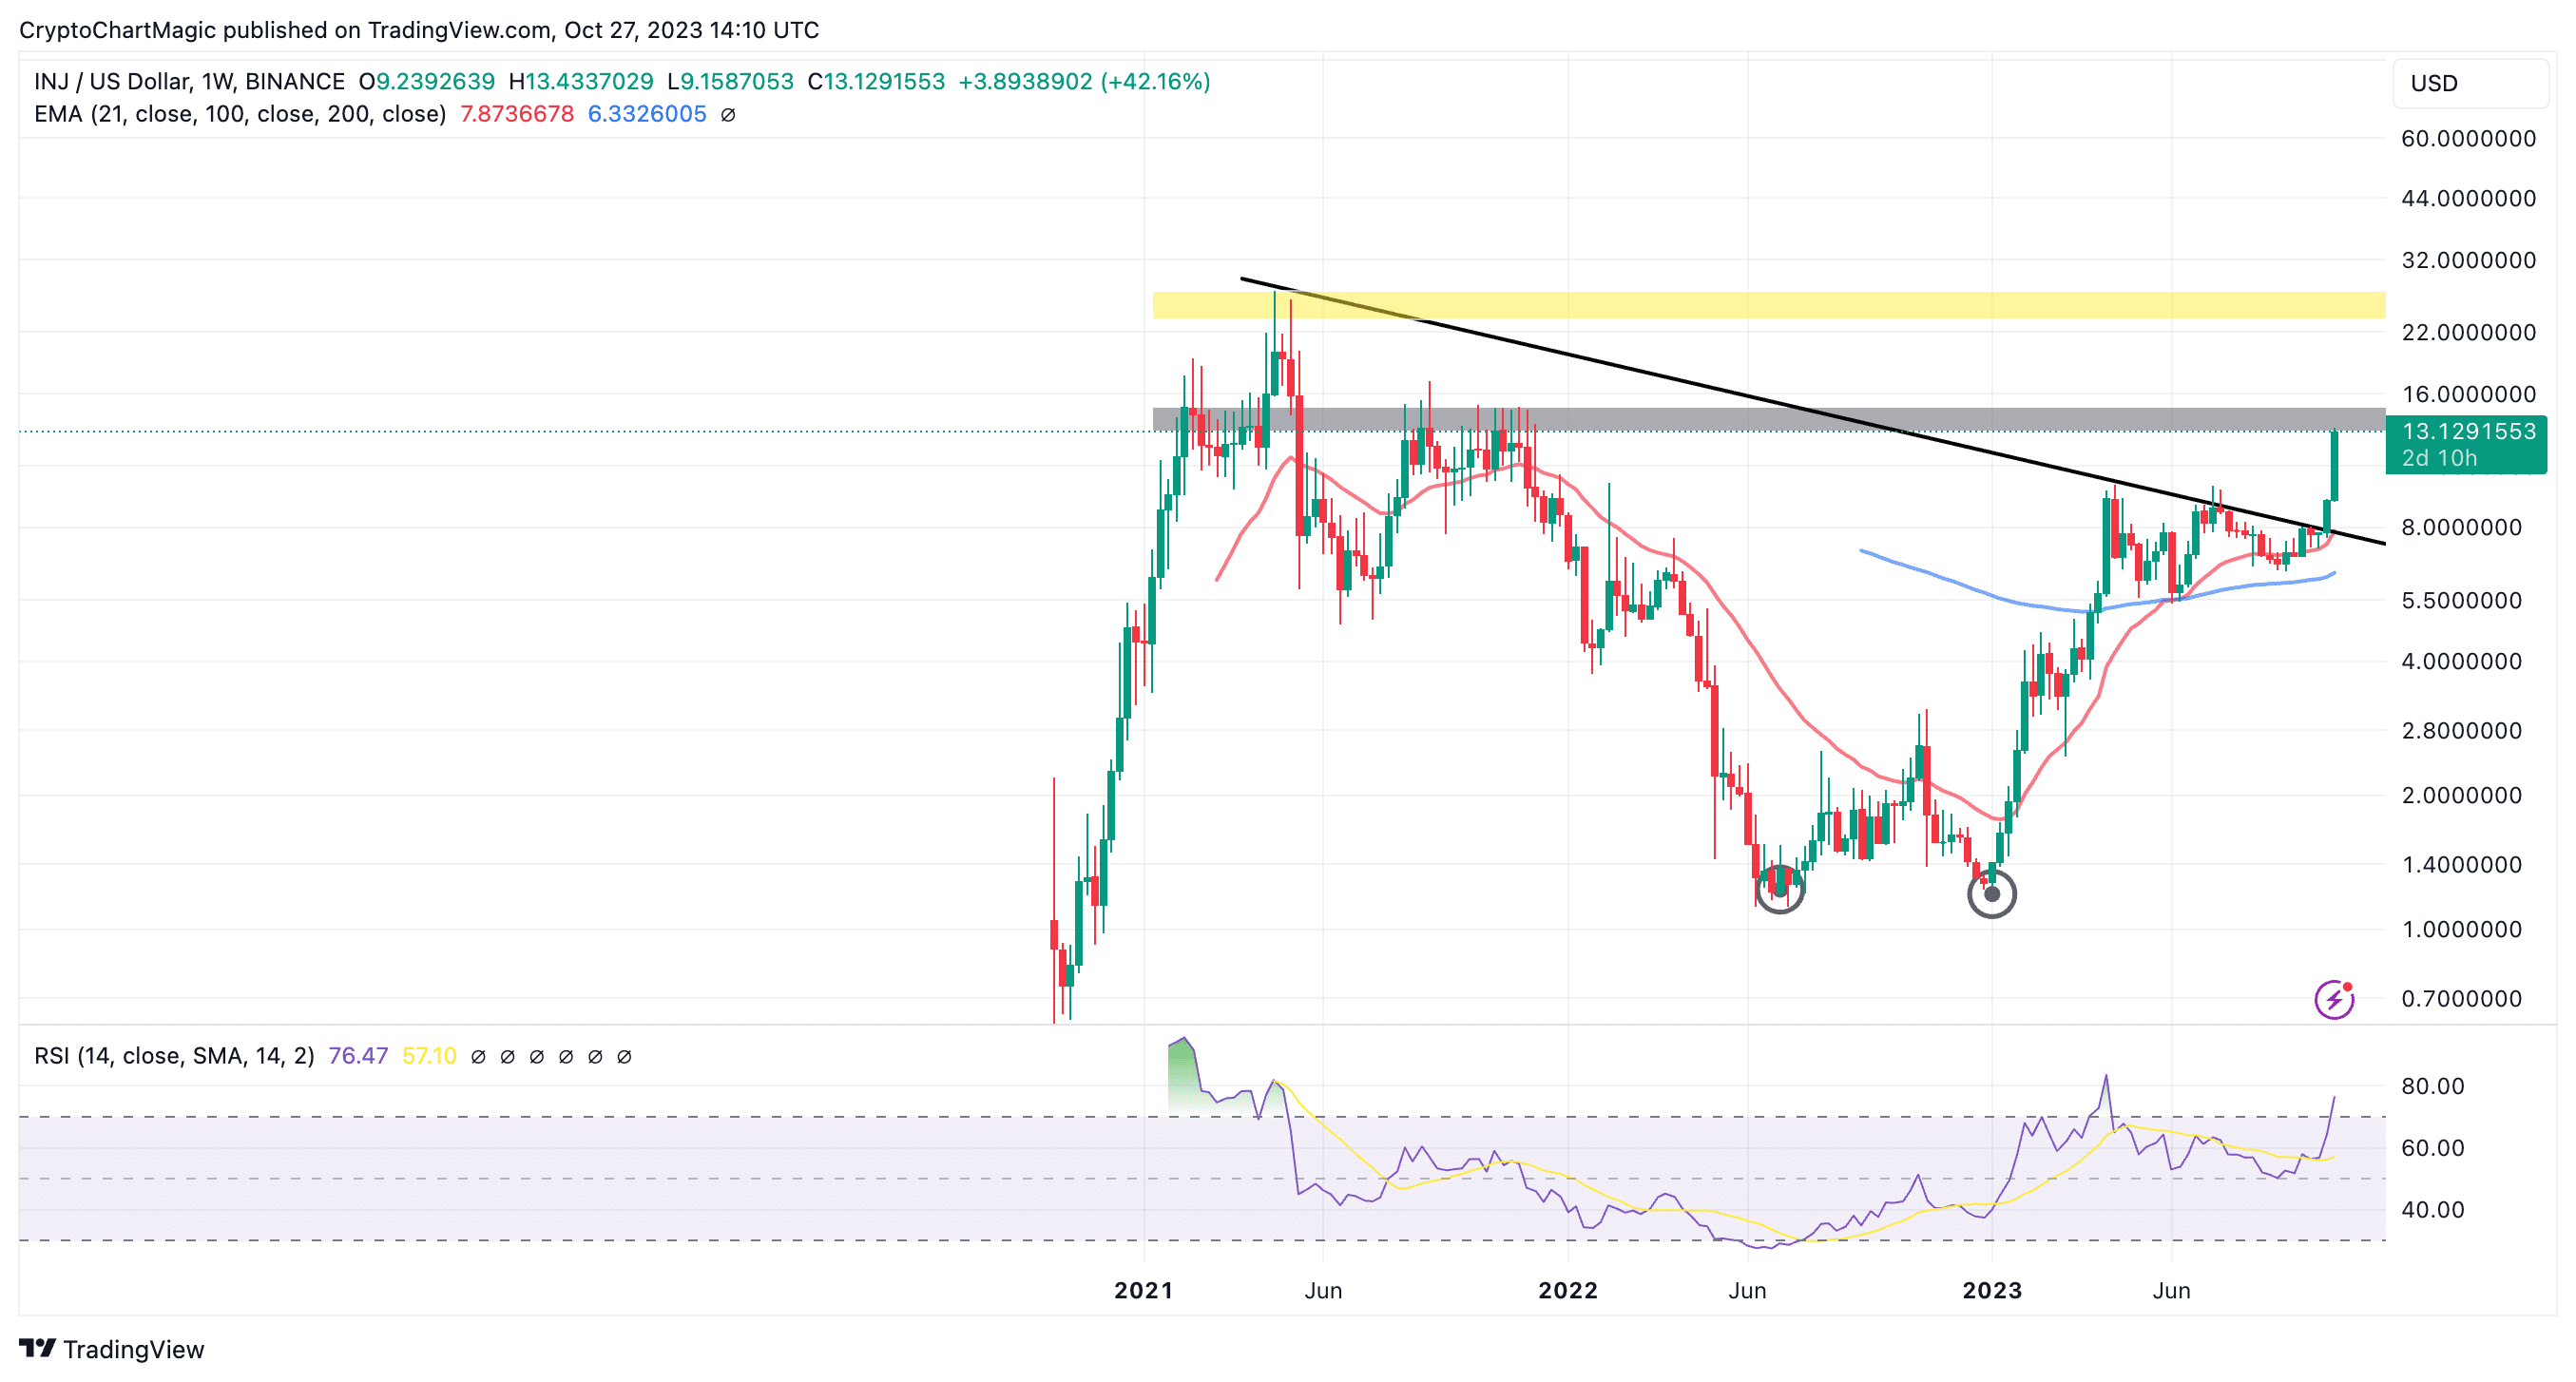The width and height of the screenshot is (2576, 1382).
Task: Click the CryptoChartMagic published header text
Action: click(x=419, y=30)
